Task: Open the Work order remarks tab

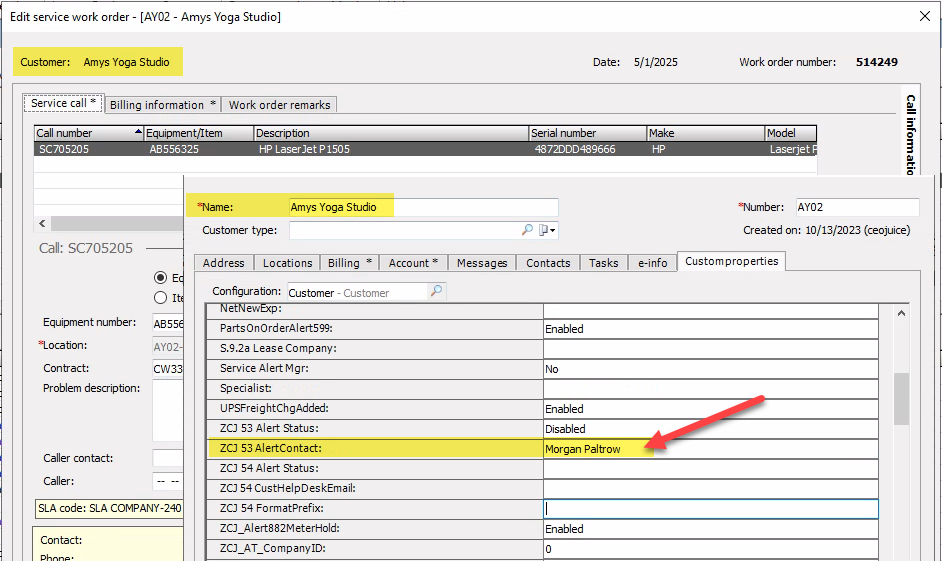Action: click(x=279, y=105)
